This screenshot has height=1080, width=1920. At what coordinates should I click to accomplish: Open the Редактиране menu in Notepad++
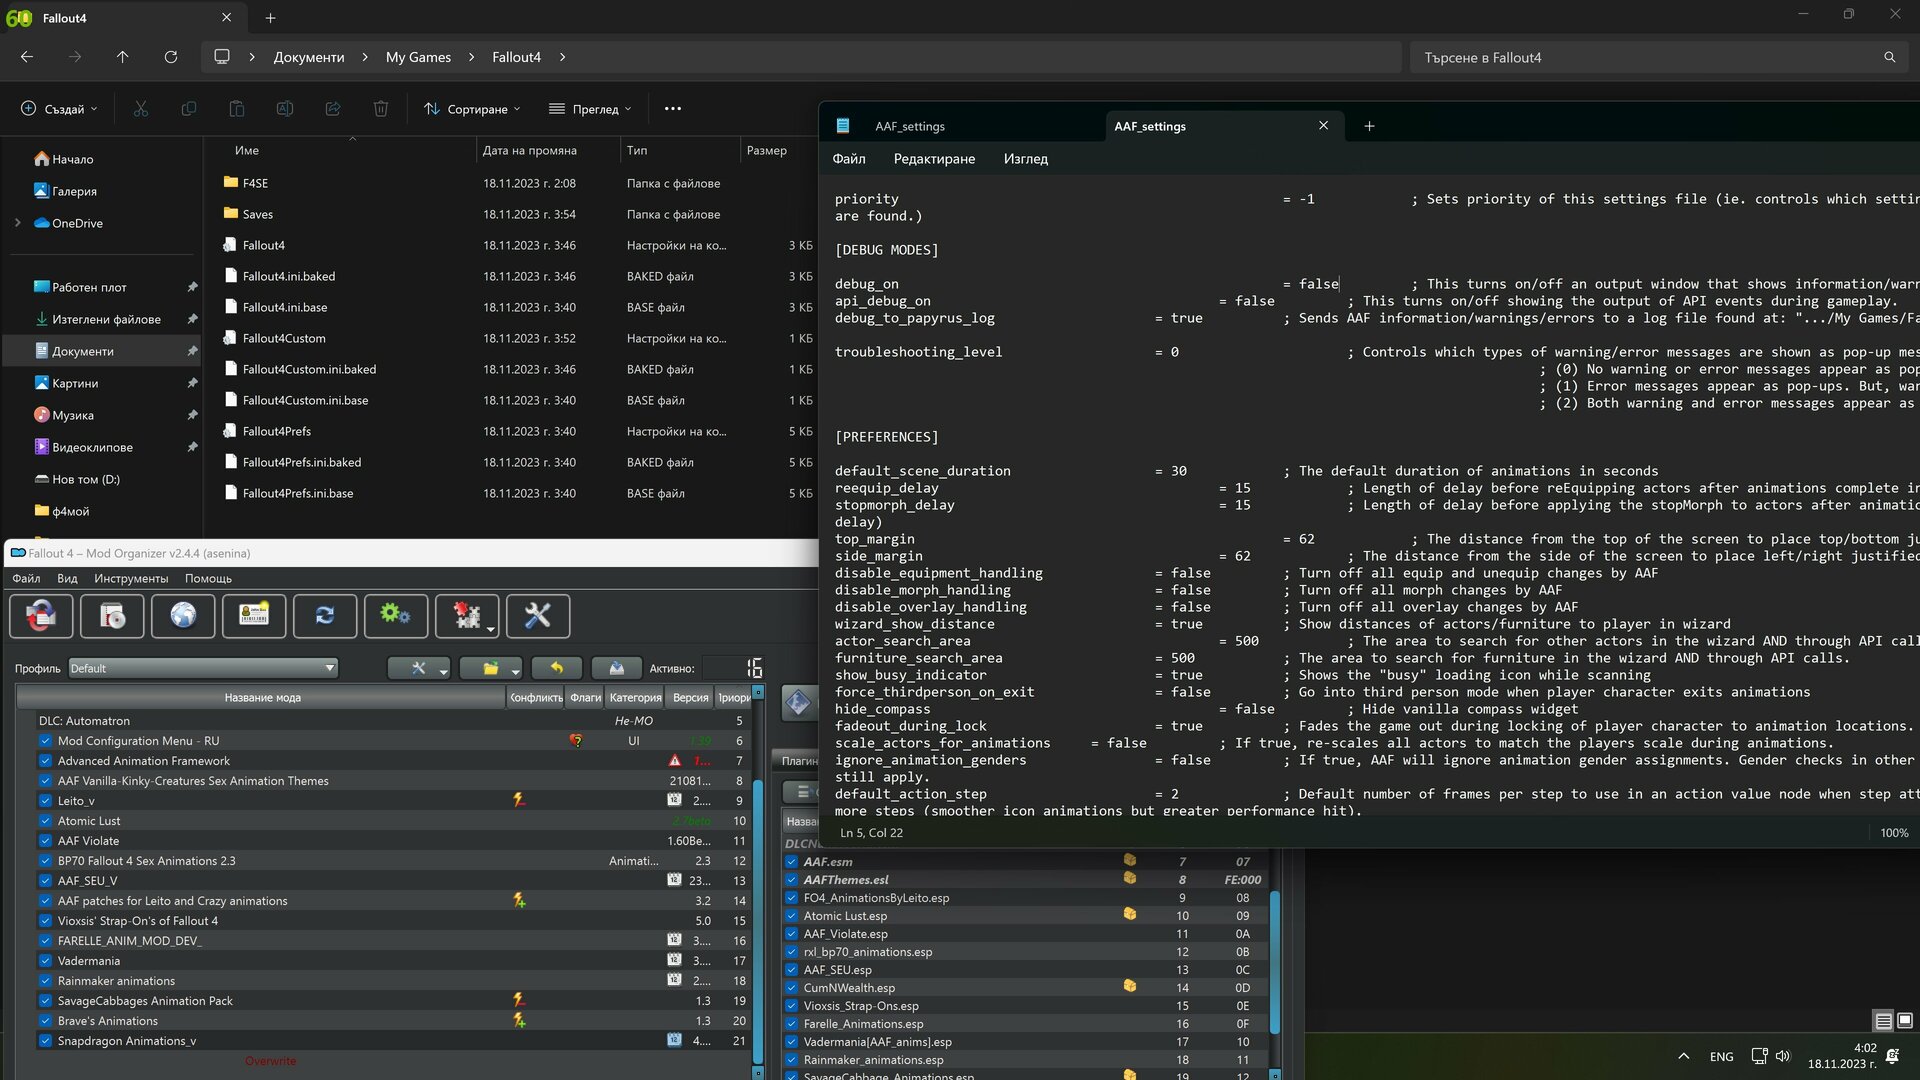click(x=935, y=158)
